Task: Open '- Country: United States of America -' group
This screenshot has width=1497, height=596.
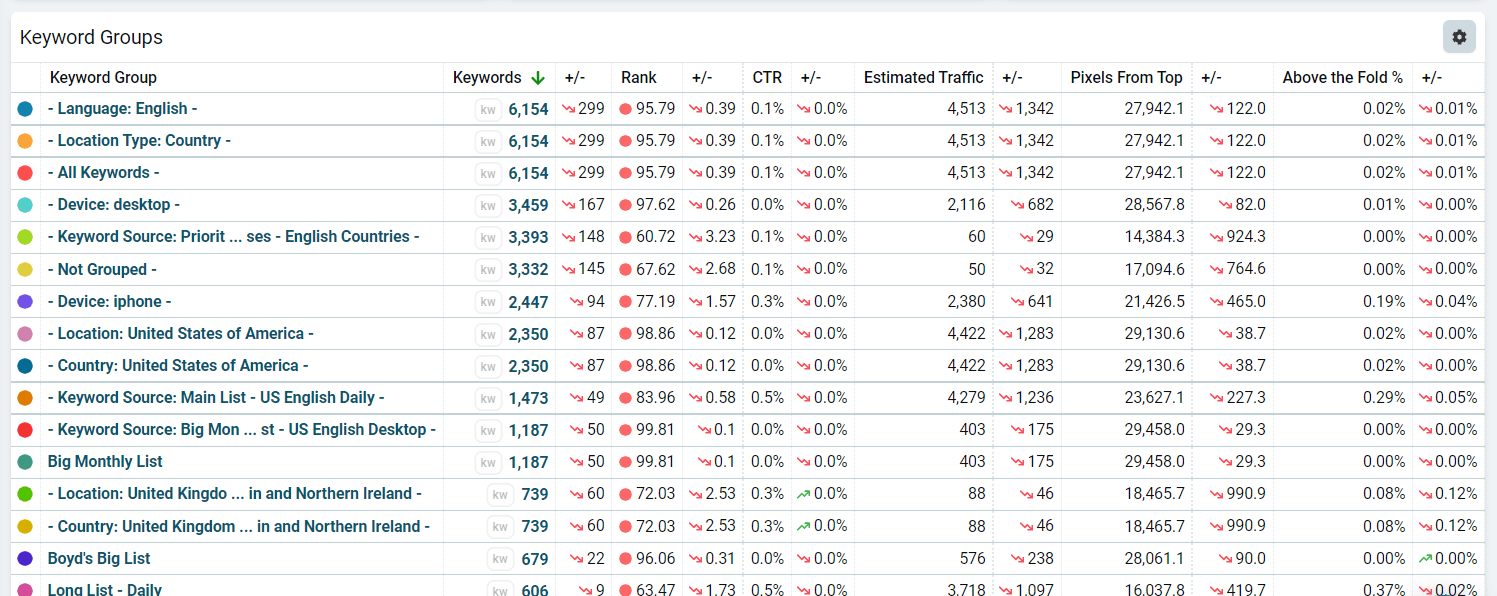Action: click(178, 365)
